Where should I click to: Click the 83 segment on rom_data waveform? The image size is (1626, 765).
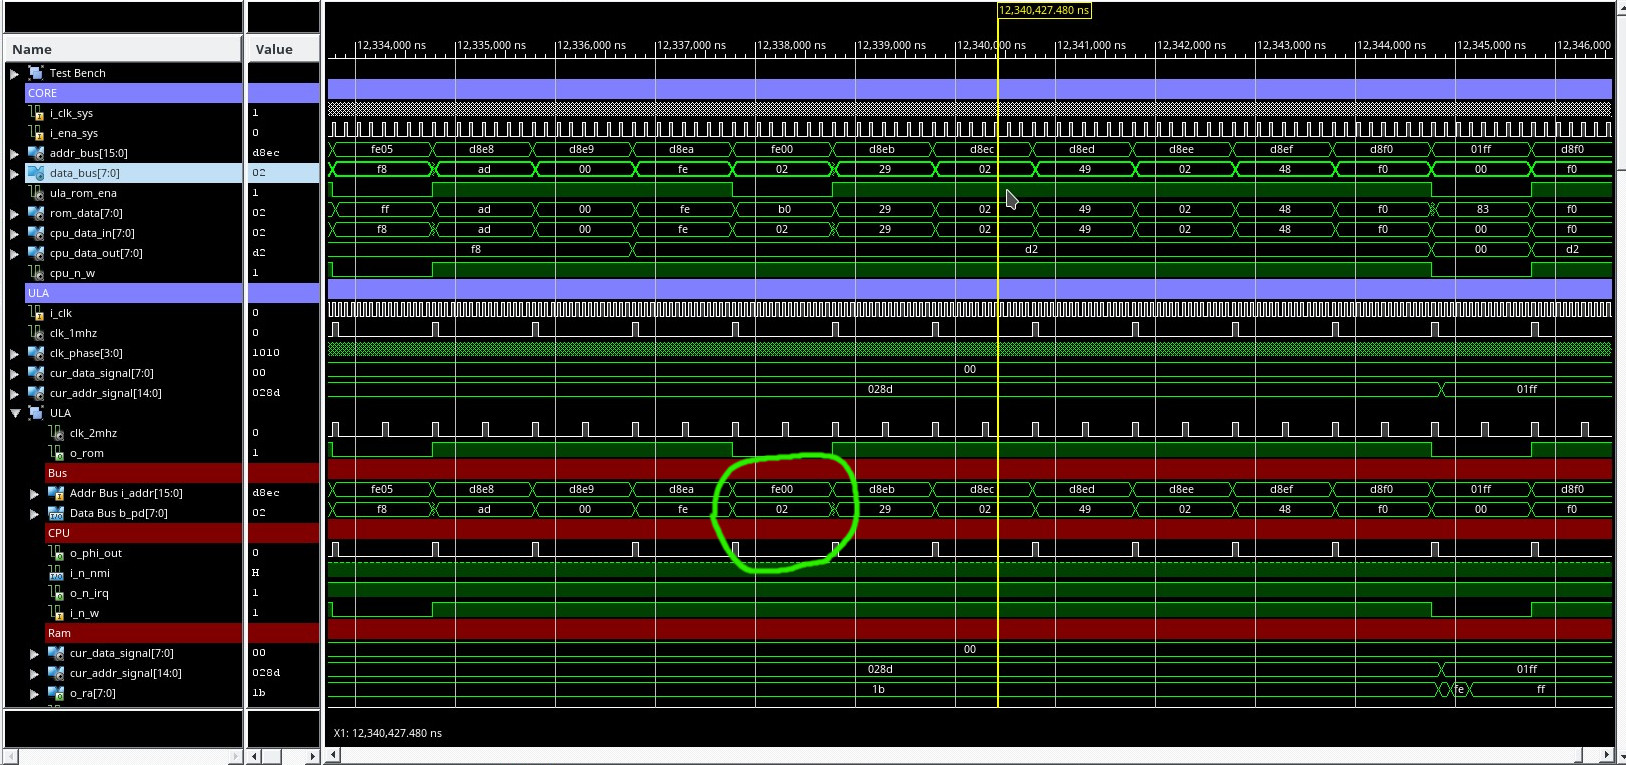[x=1483, y=209]
